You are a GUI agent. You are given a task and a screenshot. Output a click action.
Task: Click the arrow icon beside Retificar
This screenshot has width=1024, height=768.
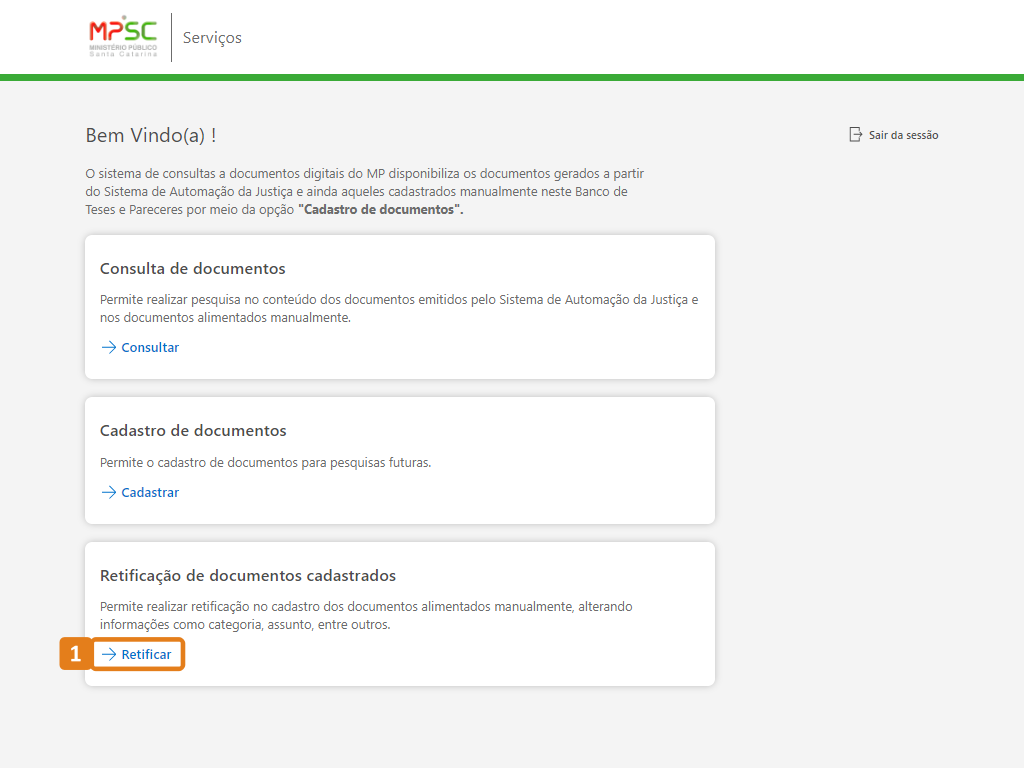[x=109, y=655]
